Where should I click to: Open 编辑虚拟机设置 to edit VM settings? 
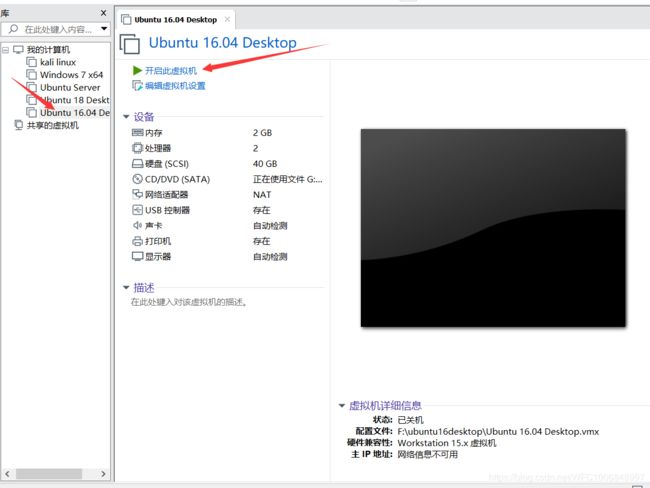(x=175, y=86)
